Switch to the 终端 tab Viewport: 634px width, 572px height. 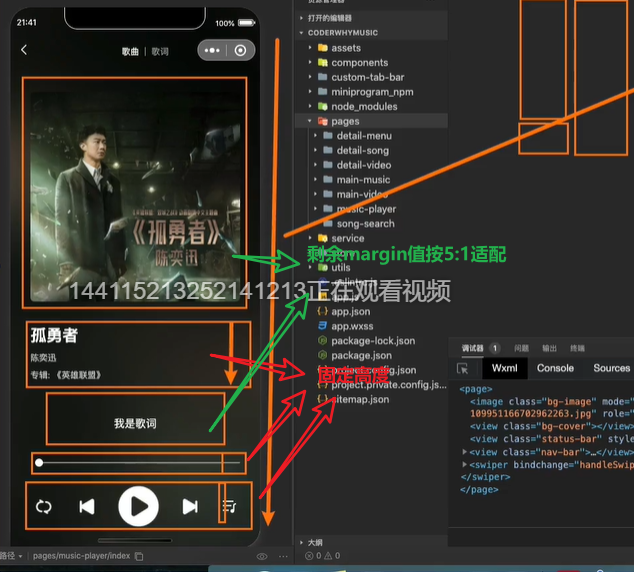[x=577, y=348]
